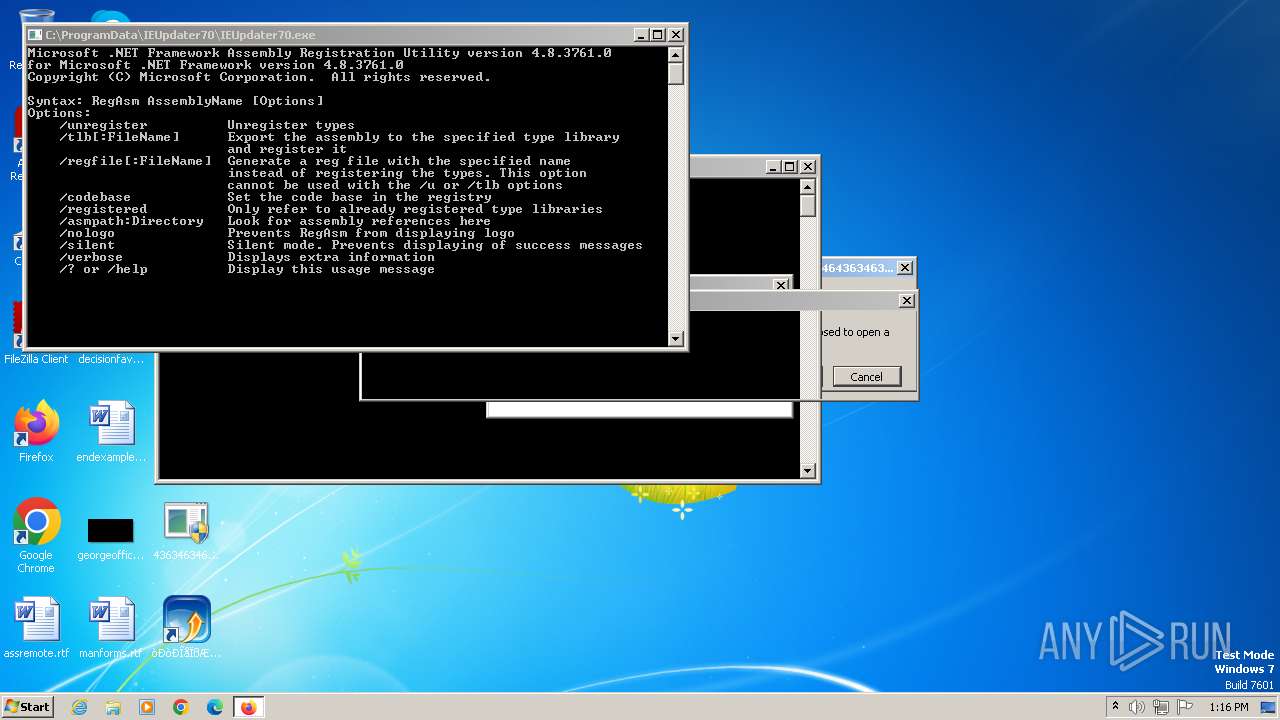Open Action Center flag tray icon

coord(1185,707)
